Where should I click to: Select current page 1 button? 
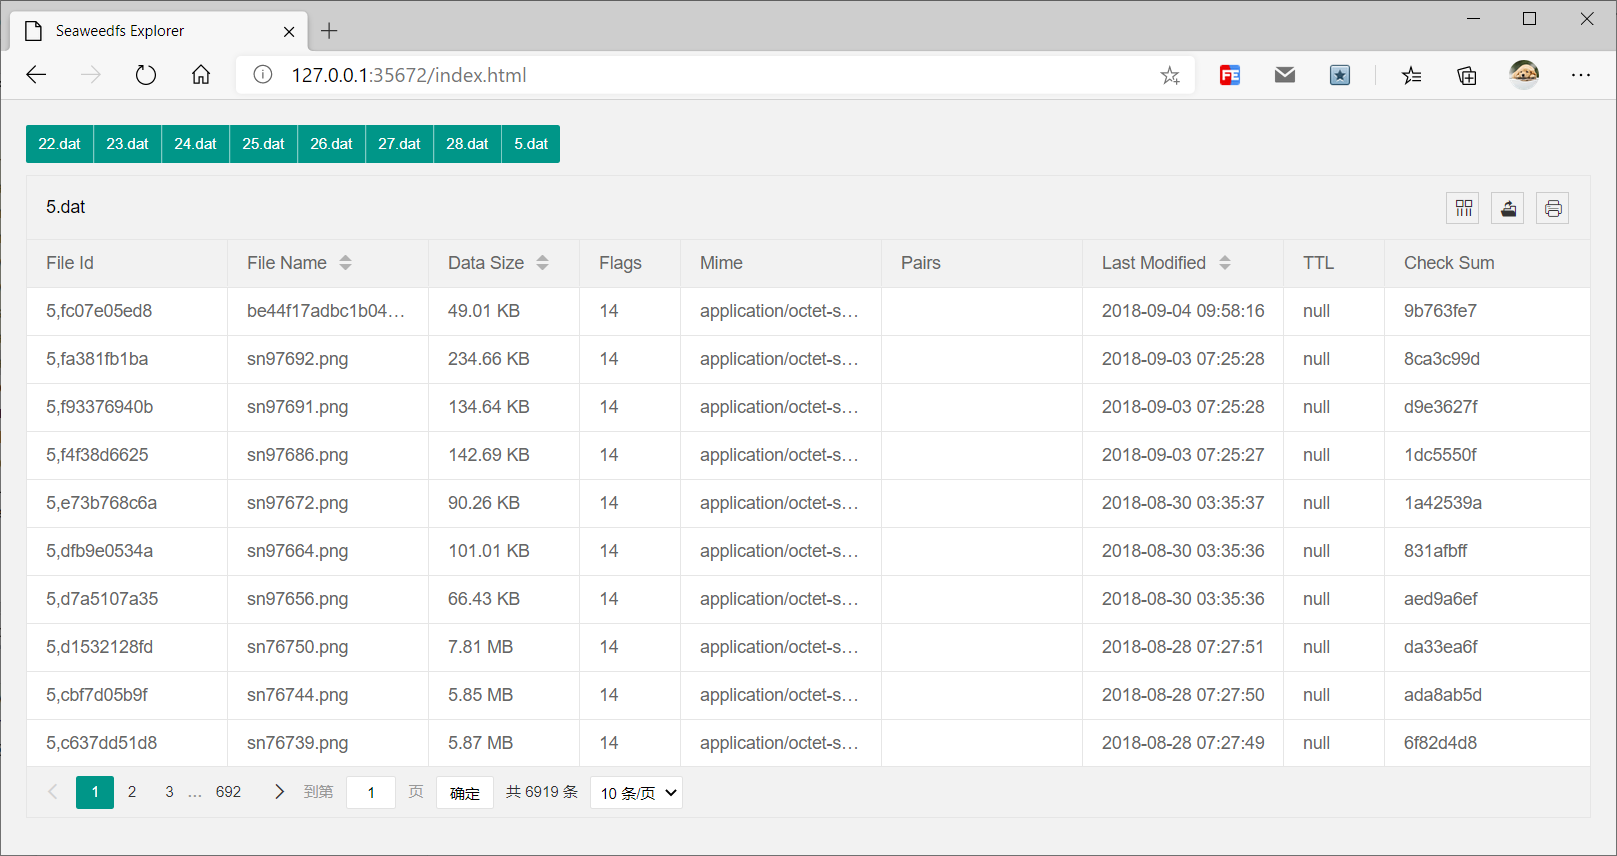[95, 792]
